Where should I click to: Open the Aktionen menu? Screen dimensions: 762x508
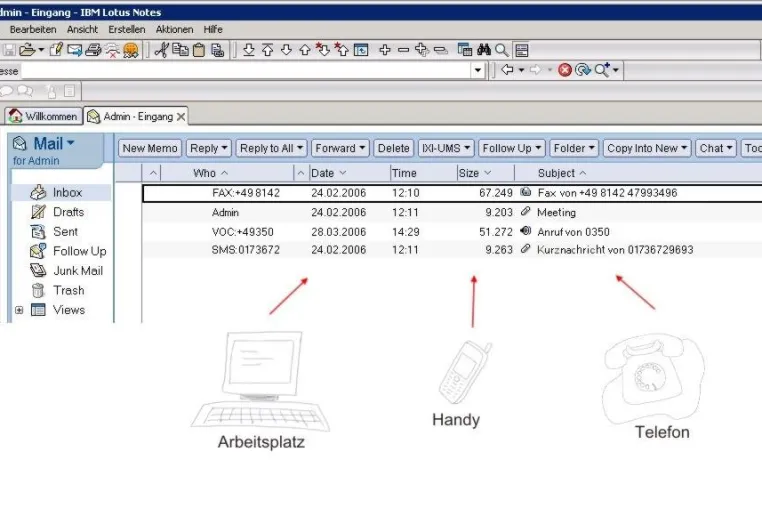174,30
